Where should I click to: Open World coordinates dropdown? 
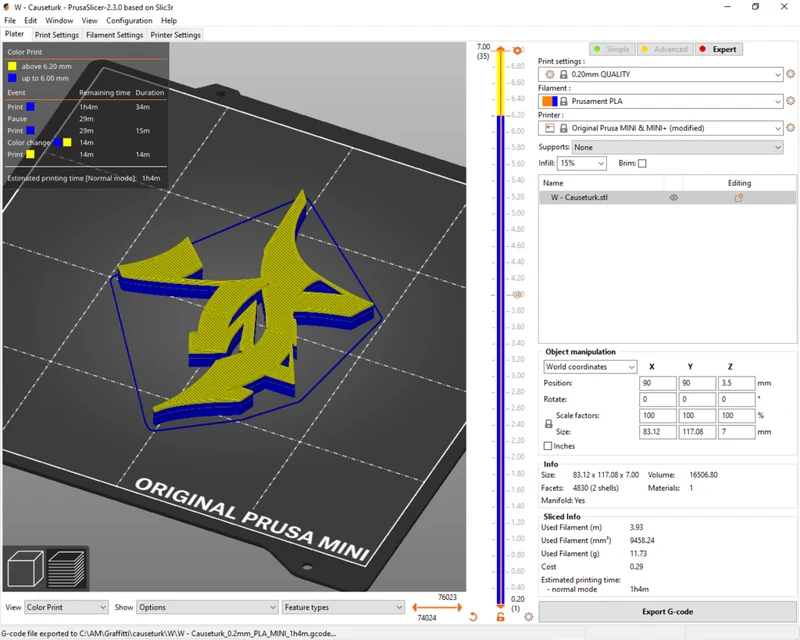pyautogui.click(x=590, y=366)
